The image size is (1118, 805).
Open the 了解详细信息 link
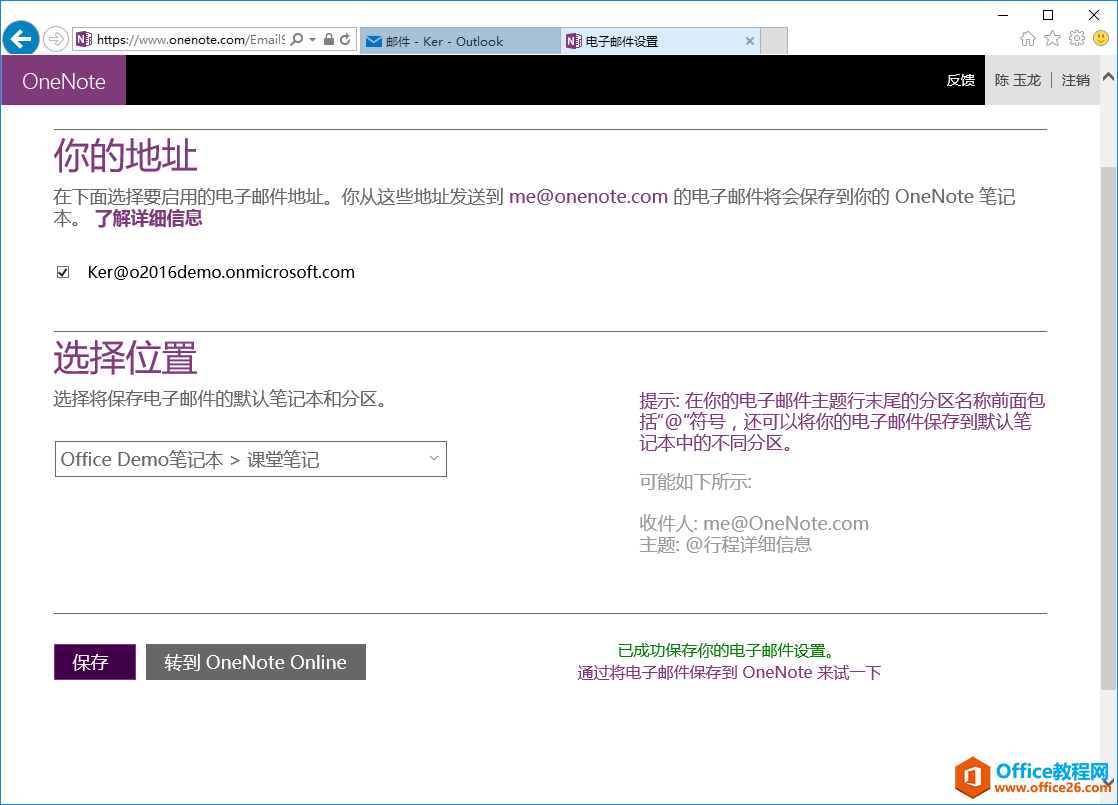(148, 218)
